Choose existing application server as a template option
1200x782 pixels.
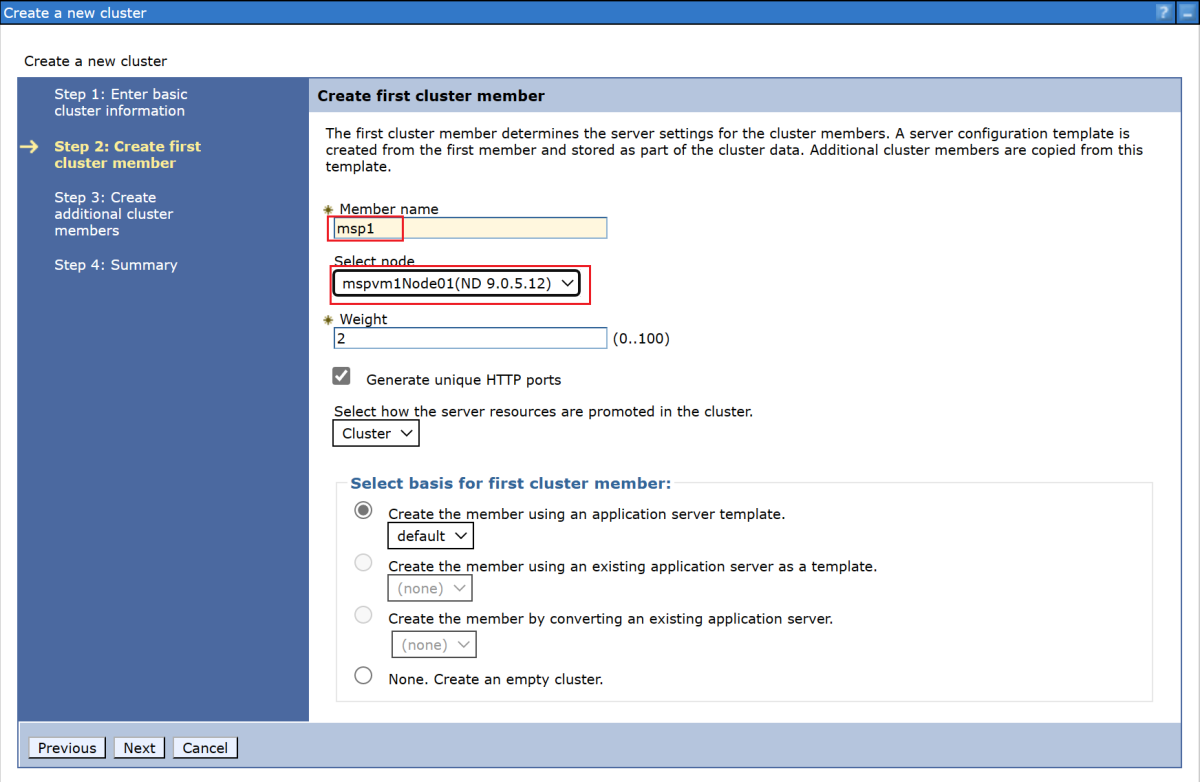point(363,562)
